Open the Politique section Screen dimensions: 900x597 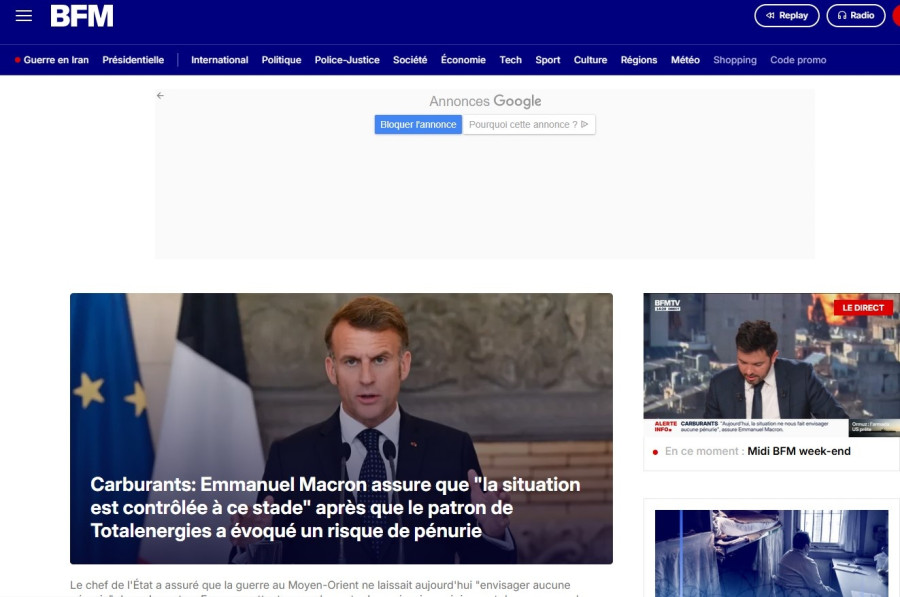click(281, 60)
